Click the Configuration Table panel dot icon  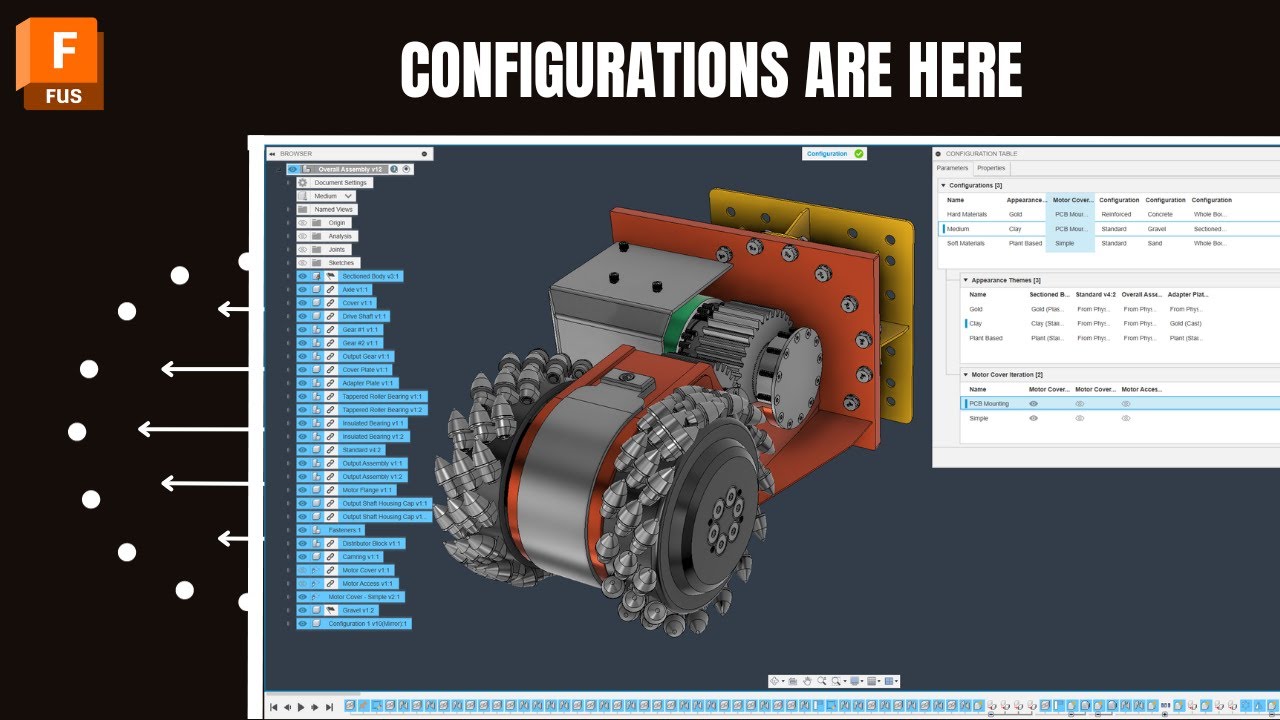coord(938,154)
